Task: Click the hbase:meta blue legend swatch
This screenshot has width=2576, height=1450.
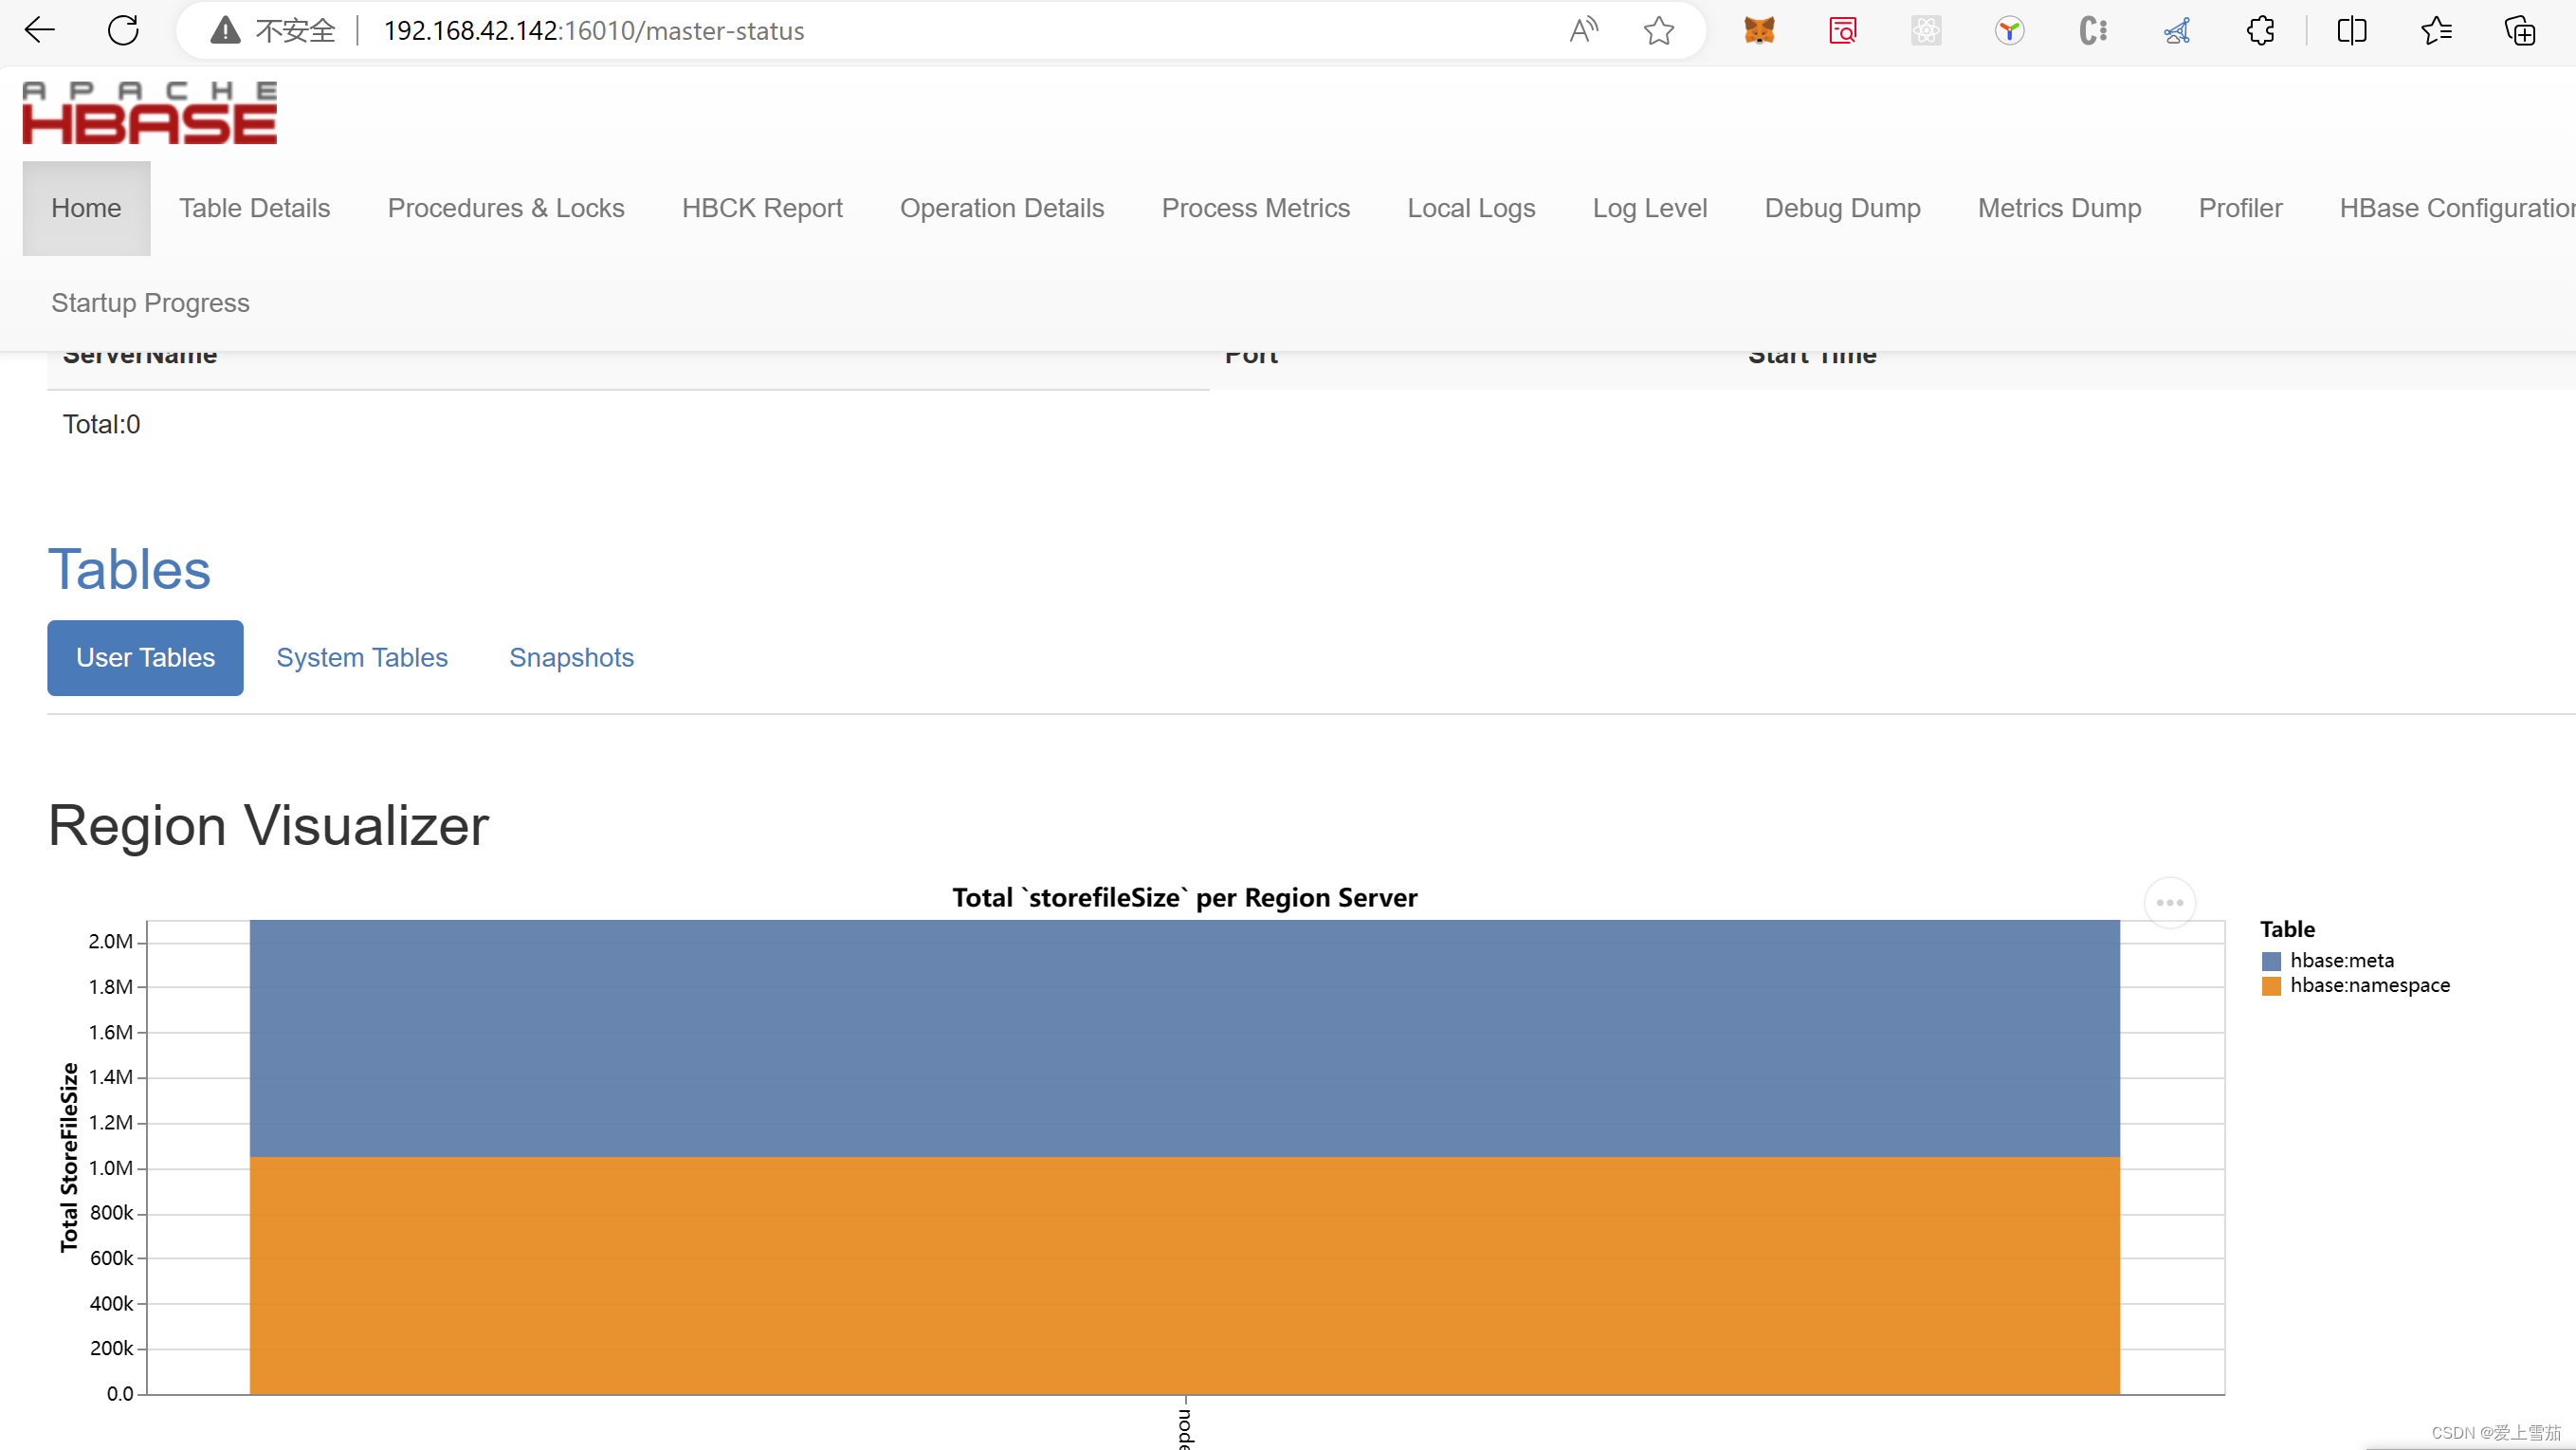Action: pos(2271,960)
